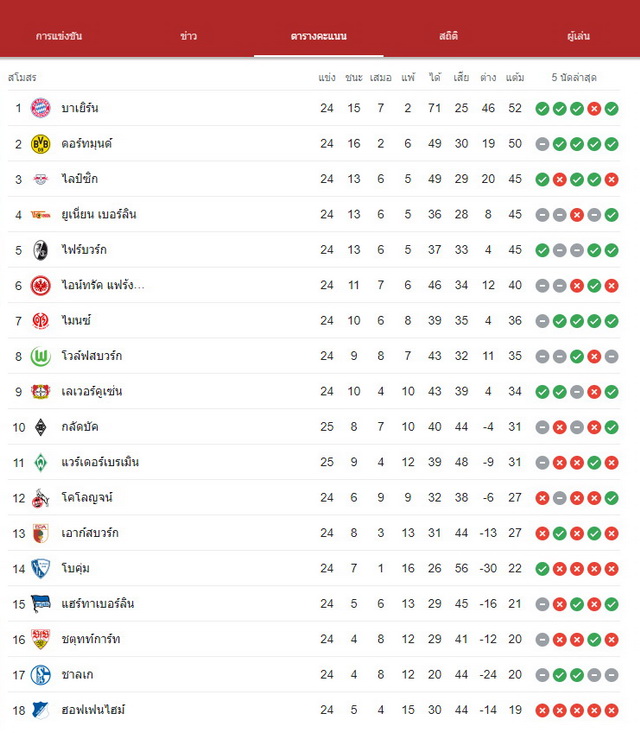
Task: Open the สถิติ tab
Action: coord(448,36)
